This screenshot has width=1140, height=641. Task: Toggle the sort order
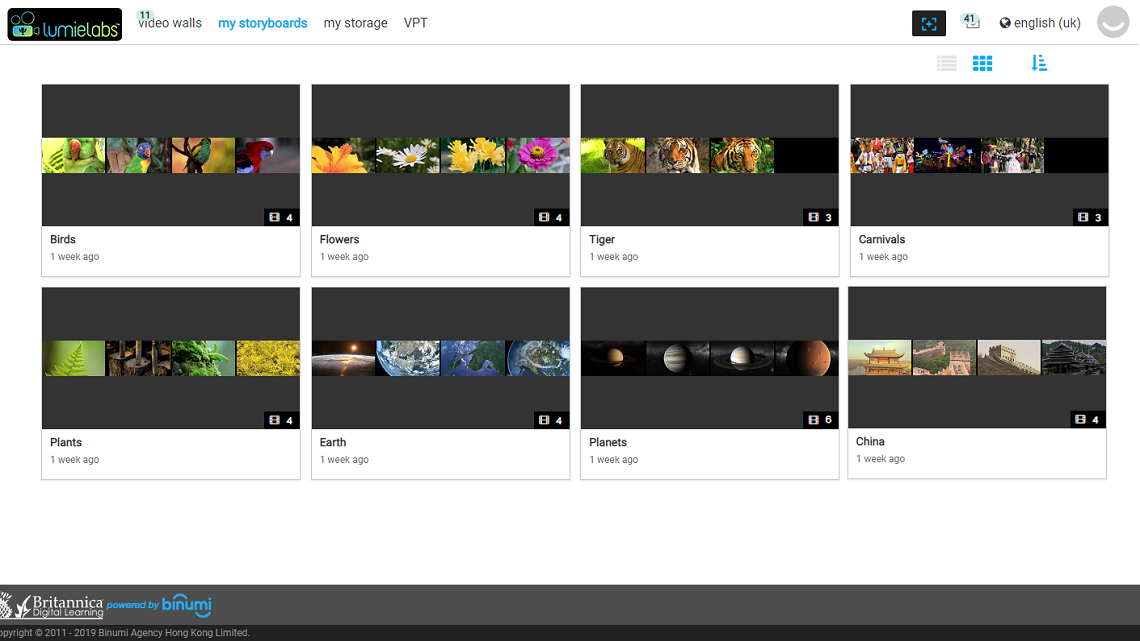coord(1039,63)
